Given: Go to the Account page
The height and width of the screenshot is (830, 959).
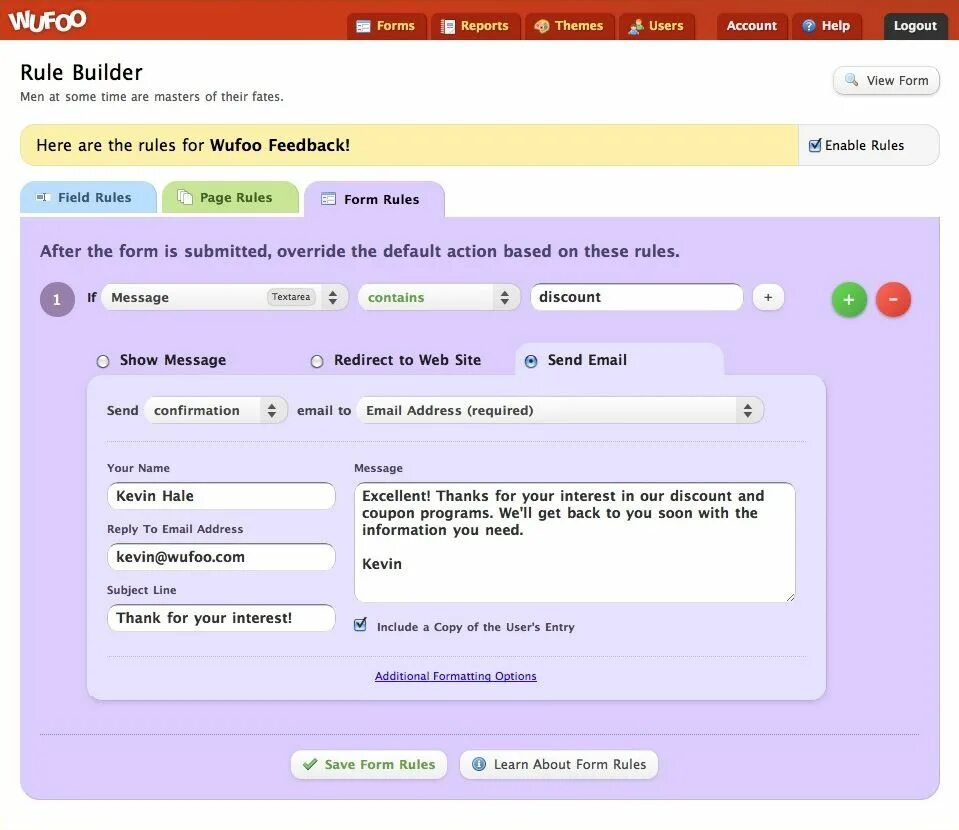Looking at the screenshot, I should (752, 26).
